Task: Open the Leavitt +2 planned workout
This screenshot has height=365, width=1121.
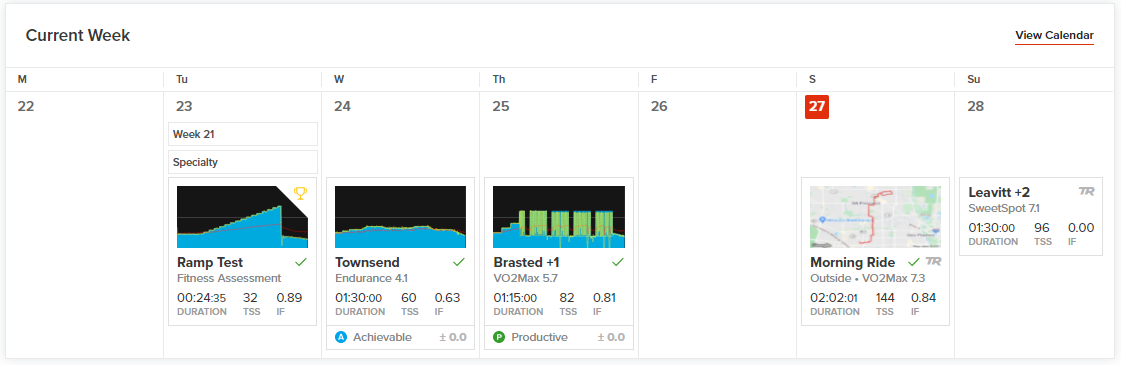Action: (1030, 216)
